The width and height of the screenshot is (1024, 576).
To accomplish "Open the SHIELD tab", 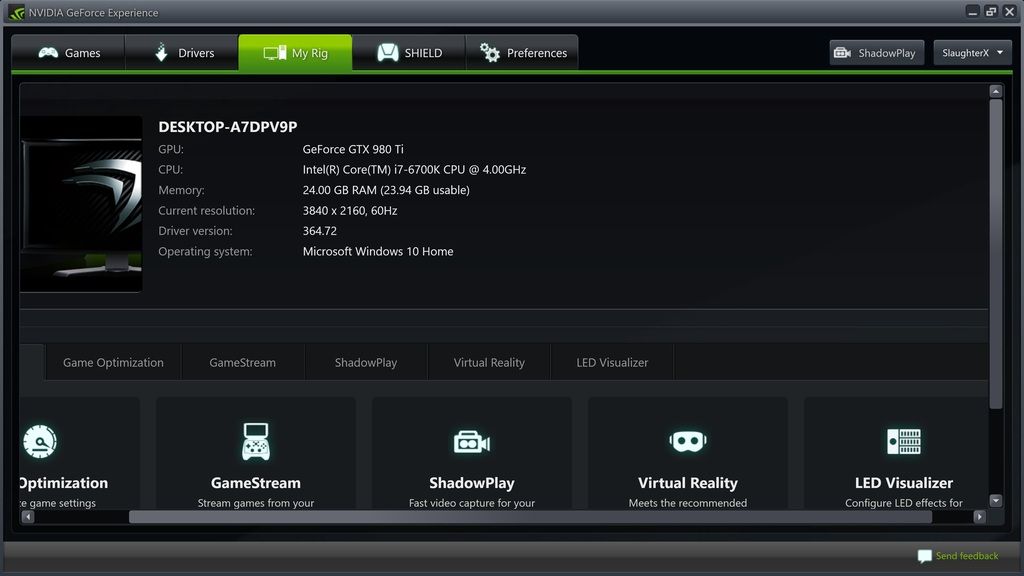I will (x=409, y=53).
